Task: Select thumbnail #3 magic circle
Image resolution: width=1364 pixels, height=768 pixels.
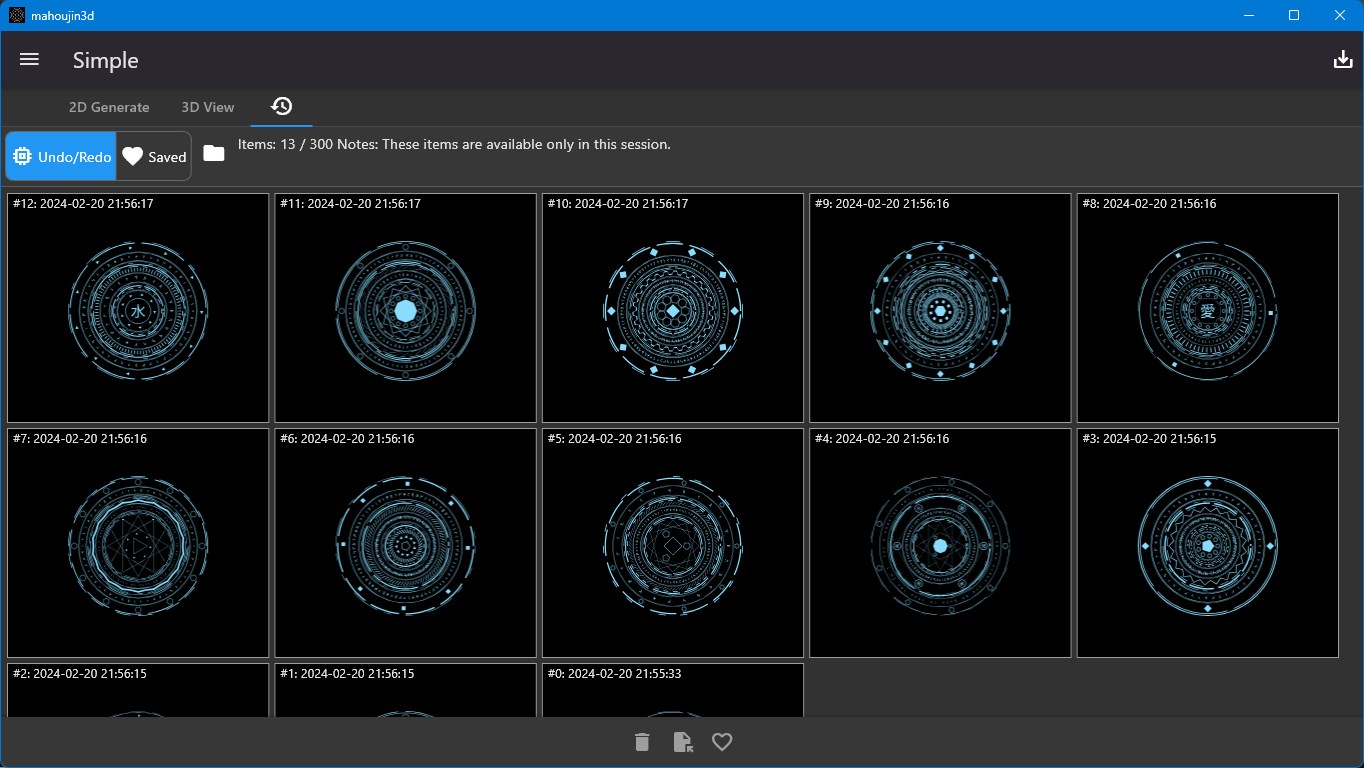Action: click(x=1208, y=543)
